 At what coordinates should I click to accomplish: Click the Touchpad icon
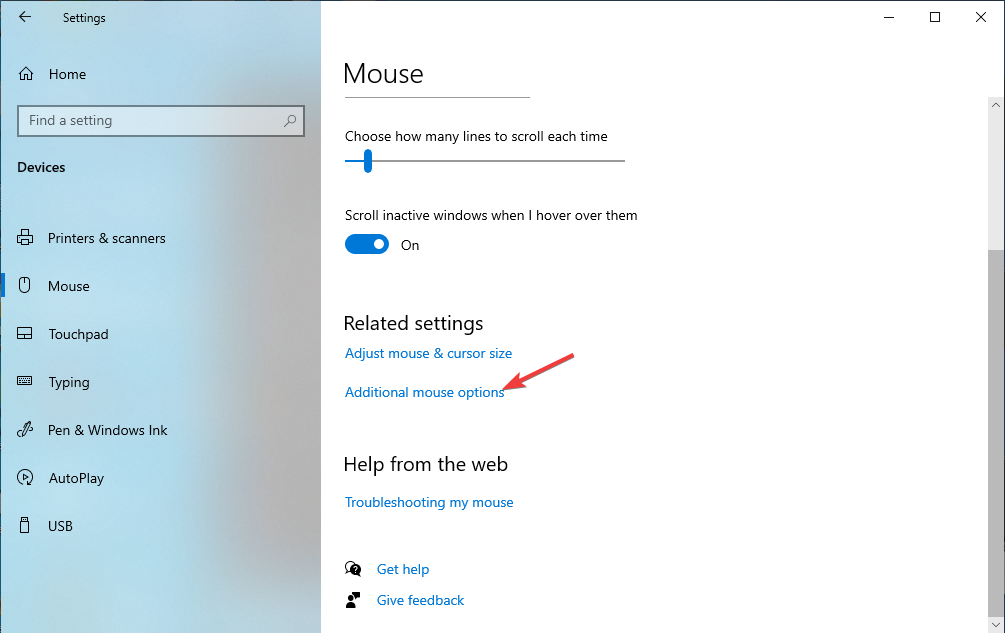click(26, 334)
